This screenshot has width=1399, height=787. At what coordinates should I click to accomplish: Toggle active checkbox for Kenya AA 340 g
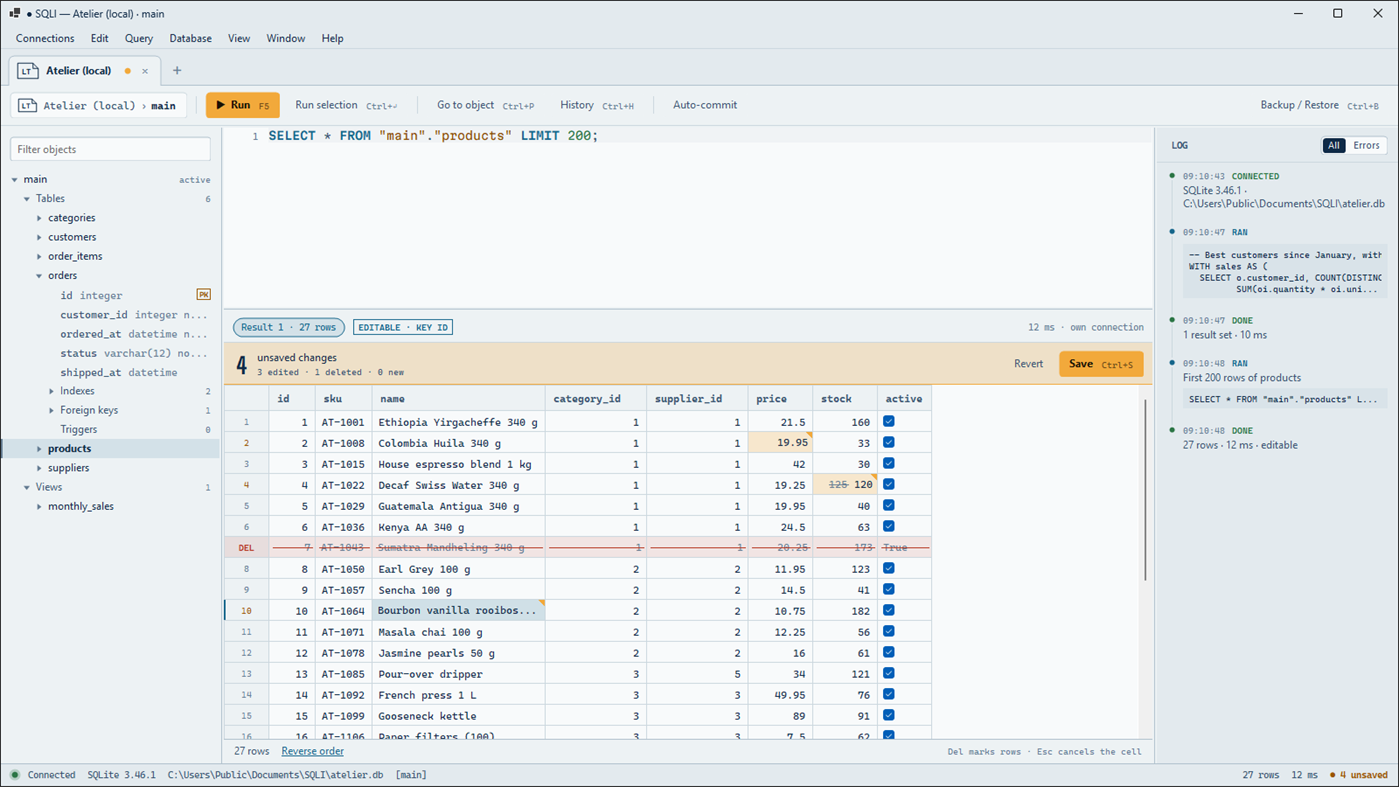pyautogui.click(x=889, y=527)
